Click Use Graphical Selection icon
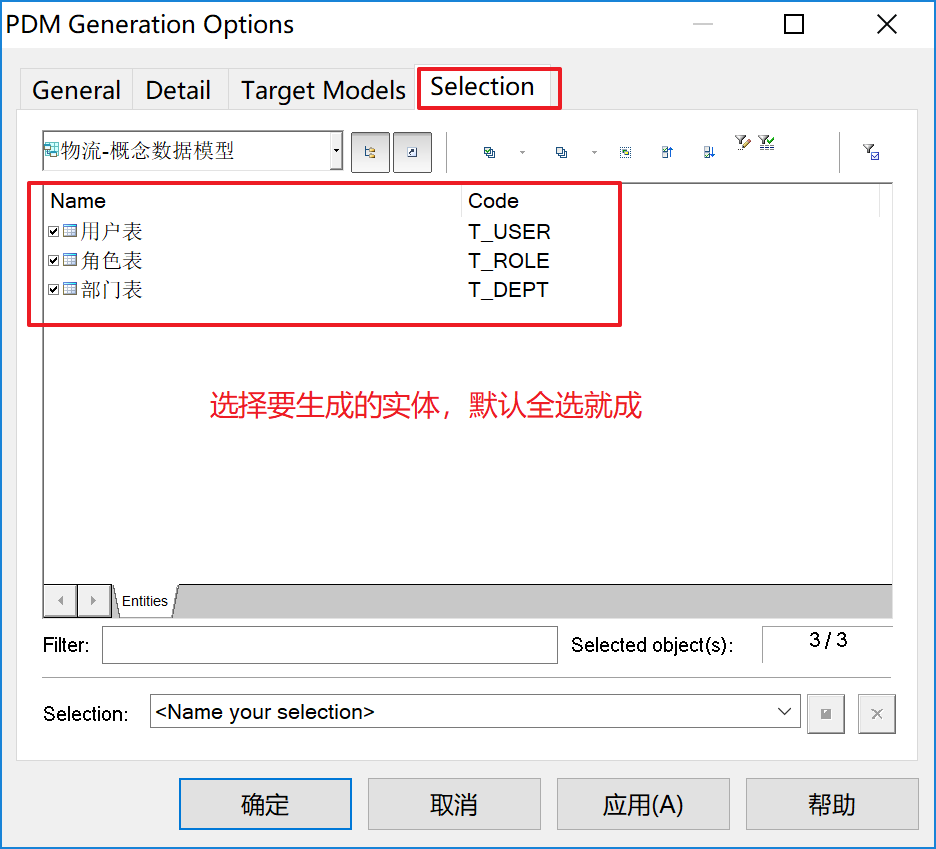936x849 pixels. click(x=625, y=152)
